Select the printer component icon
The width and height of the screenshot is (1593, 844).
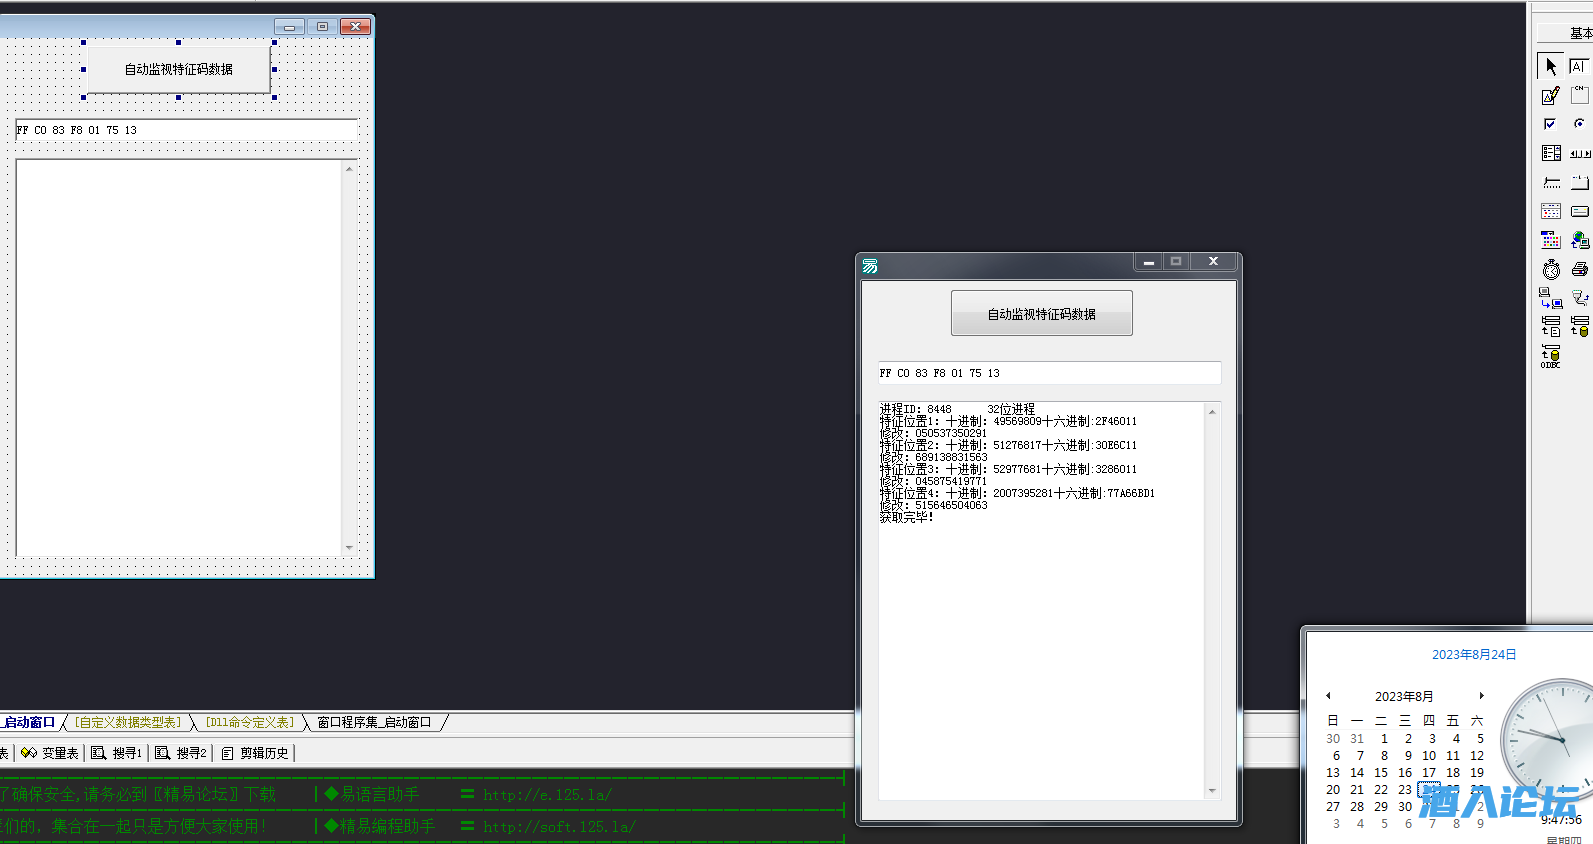tap(1579, 269)
